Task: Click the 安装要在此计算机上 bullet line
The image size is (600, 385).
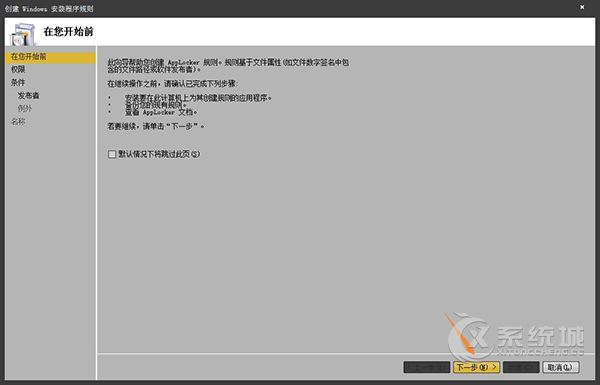Action: [x=198, y=98]
